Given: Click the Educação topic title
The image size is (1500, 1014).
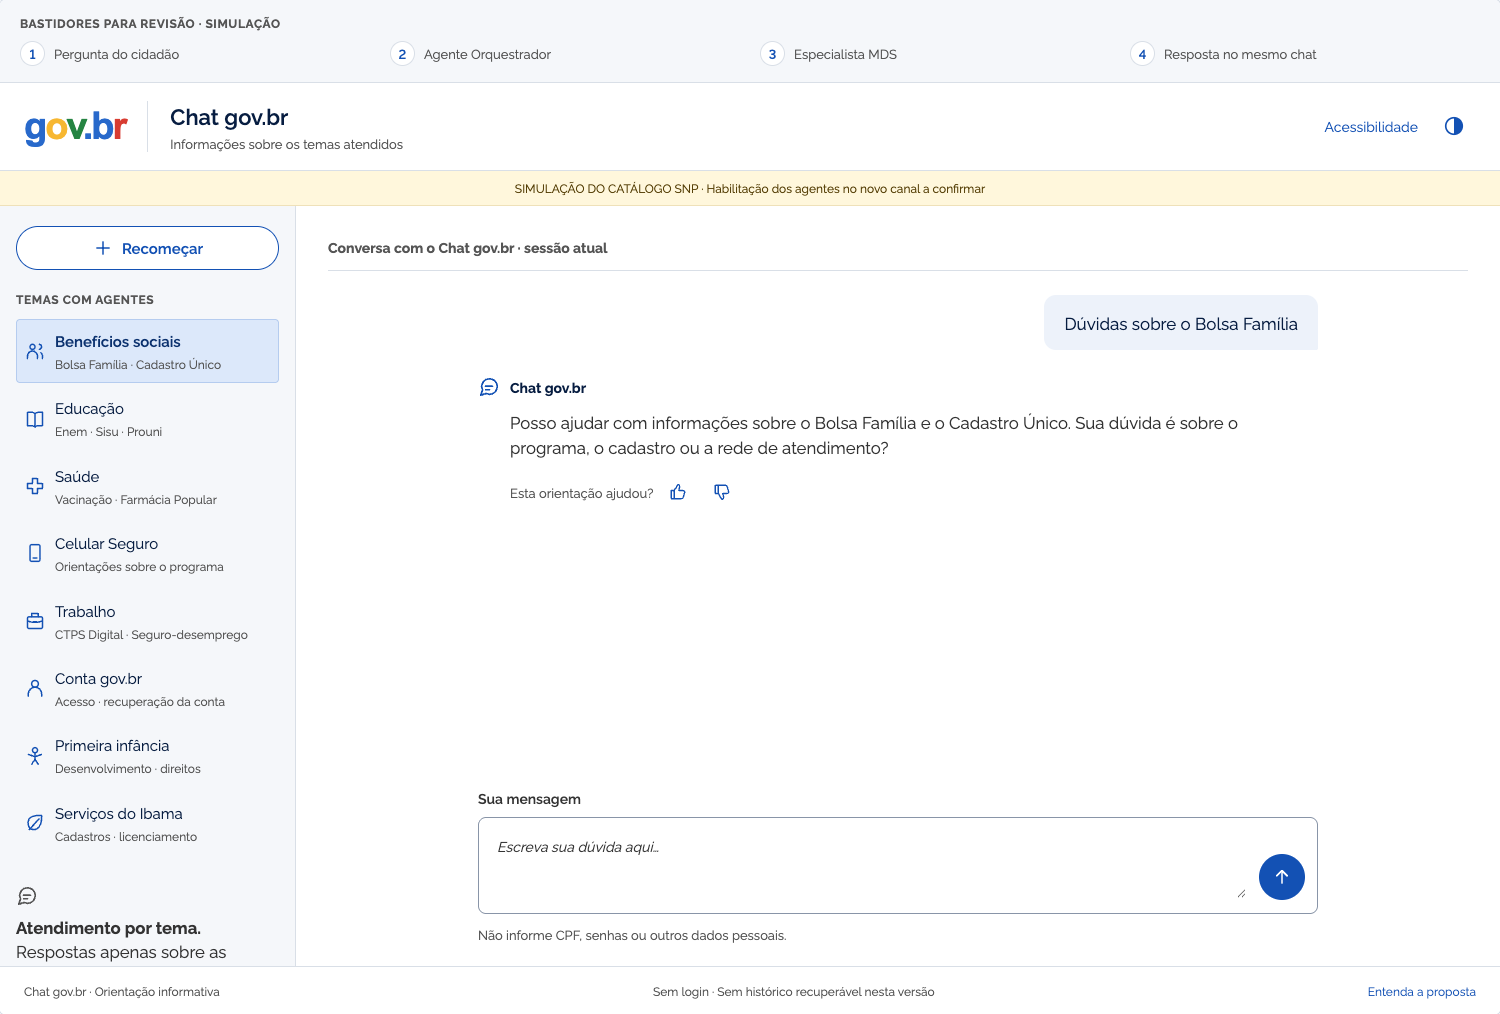Looking at the screenshot, I should tap(89, 409).
